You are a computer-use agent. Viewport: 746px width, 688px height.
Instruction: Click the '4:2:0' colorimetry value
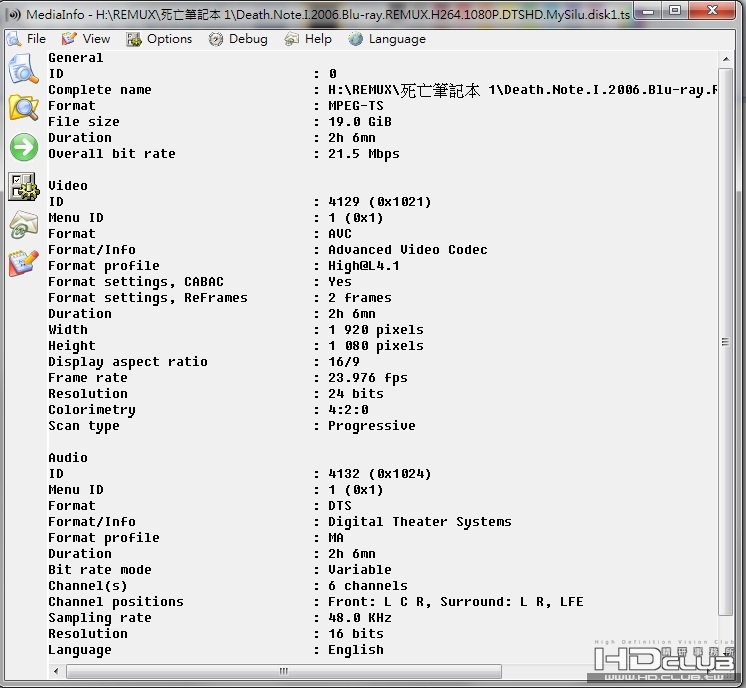click(x=348, y=410)
